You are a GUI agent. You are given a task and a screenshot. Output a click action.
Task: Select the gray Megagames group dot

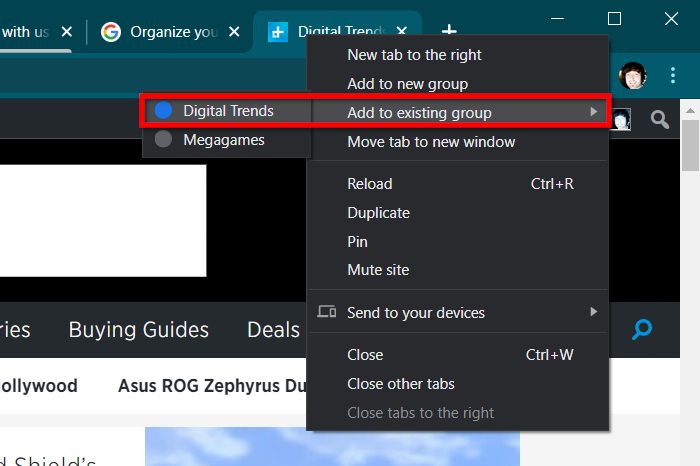(x=163, y=139)
